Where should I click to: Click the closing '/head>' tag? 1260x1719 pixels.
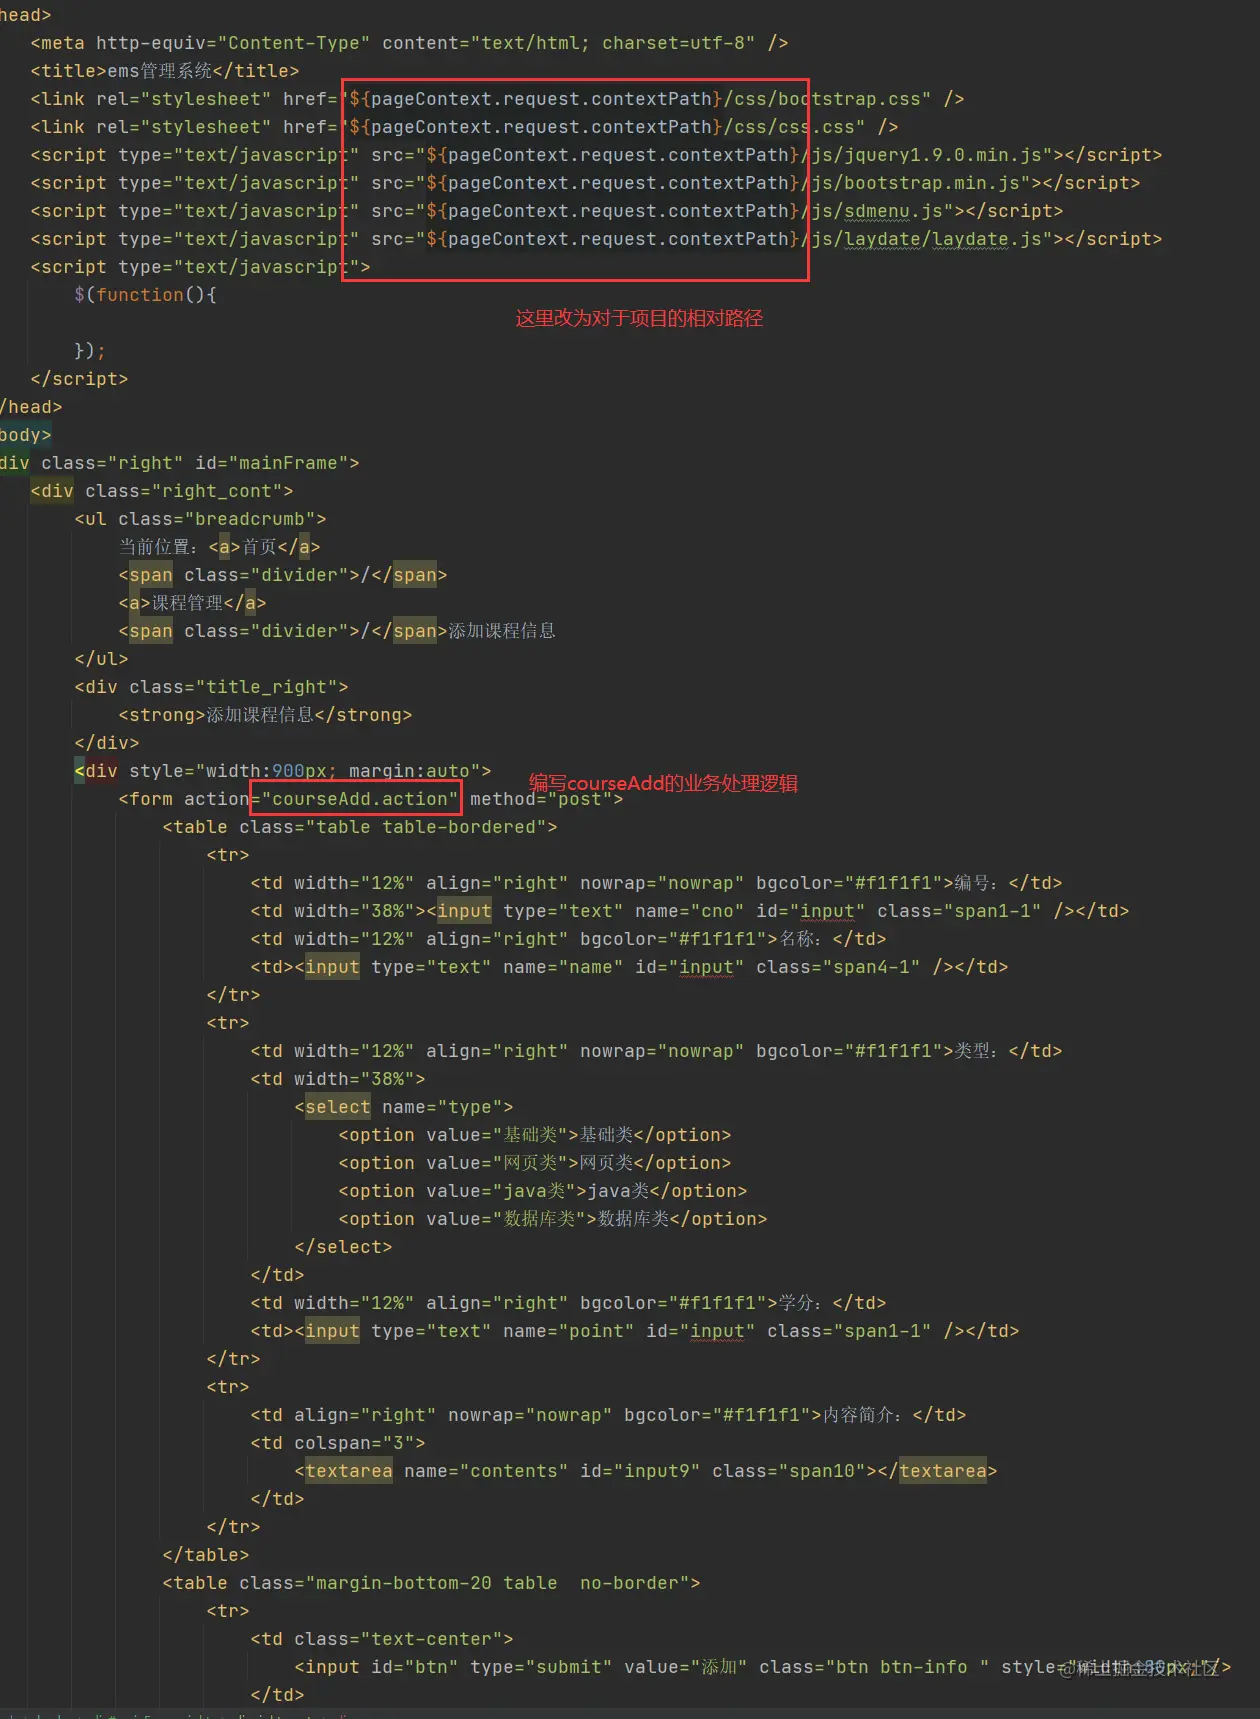(x=31, y=407)
